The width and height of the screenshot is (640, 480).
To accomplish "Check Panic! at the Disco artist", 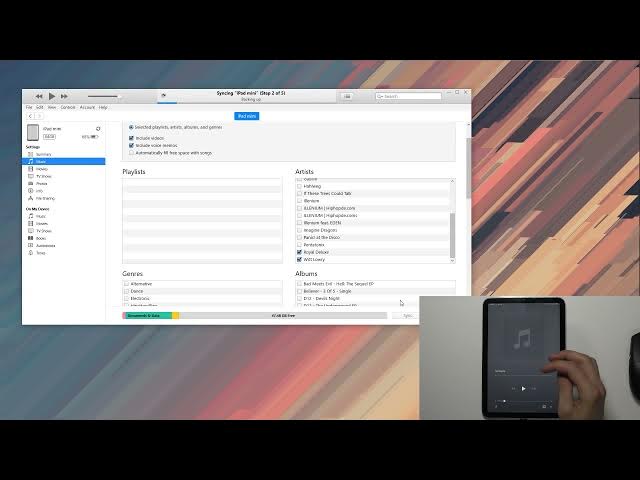I will (300, 238).
